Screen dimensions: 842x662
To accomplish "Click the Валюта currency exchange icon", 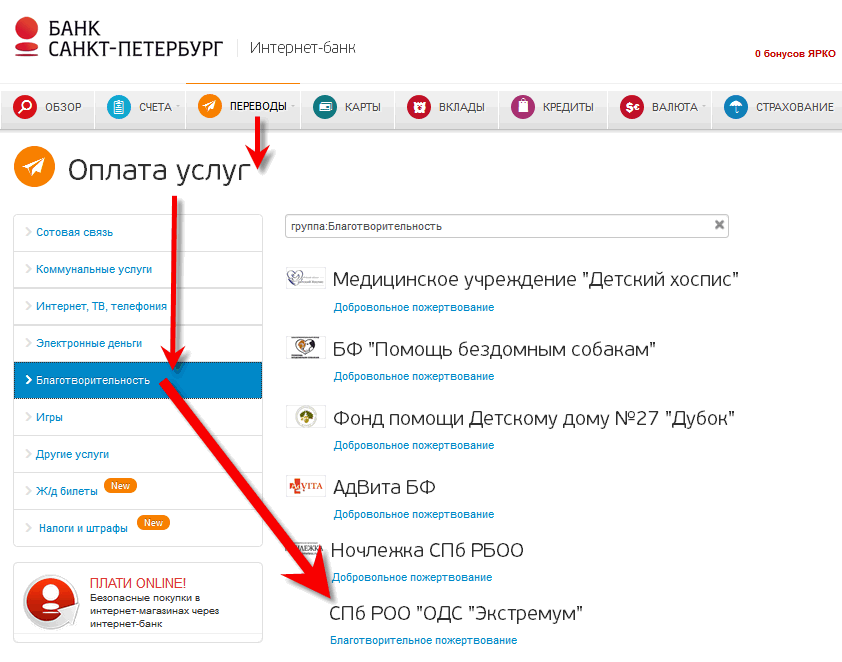I will click(631, 107).
